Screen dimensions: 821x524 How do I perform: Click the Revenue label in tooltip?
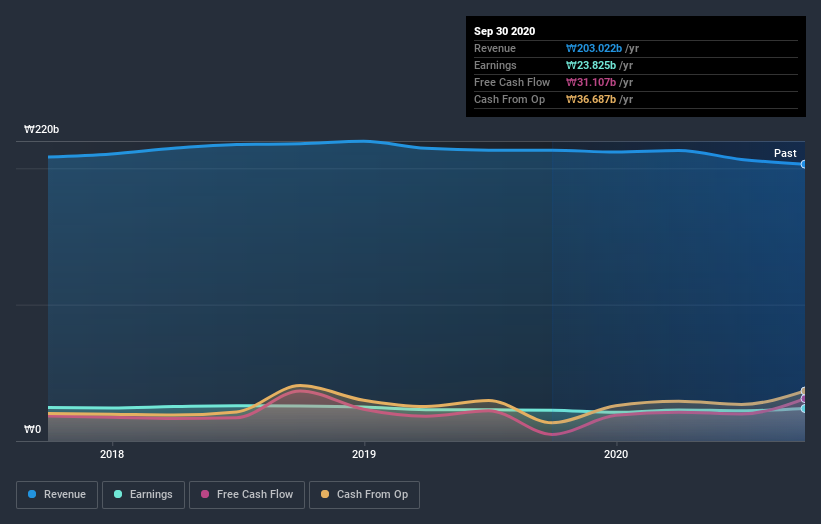pos(495,48)
